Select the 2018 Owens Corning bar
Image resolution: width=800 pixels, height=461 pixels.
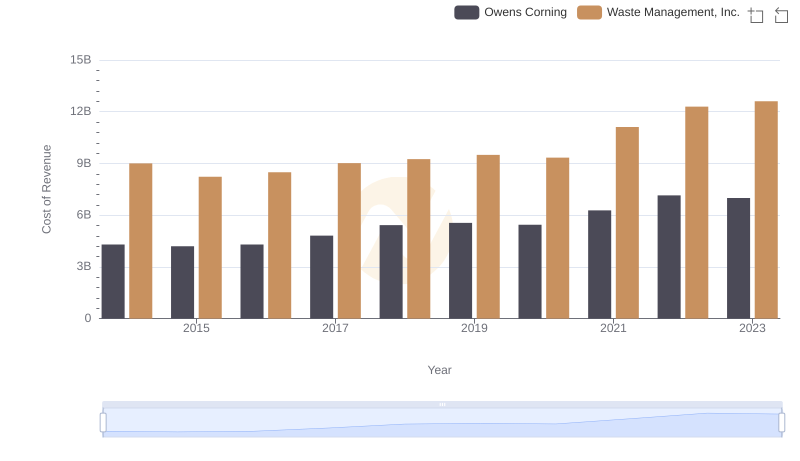tap(391, 271)
